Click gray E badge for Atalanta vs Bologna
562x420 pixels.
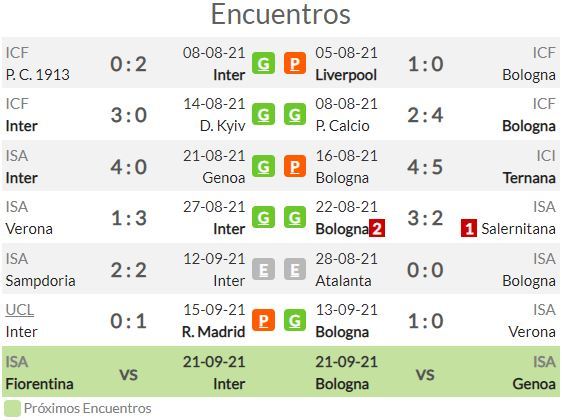click(295, 269)
